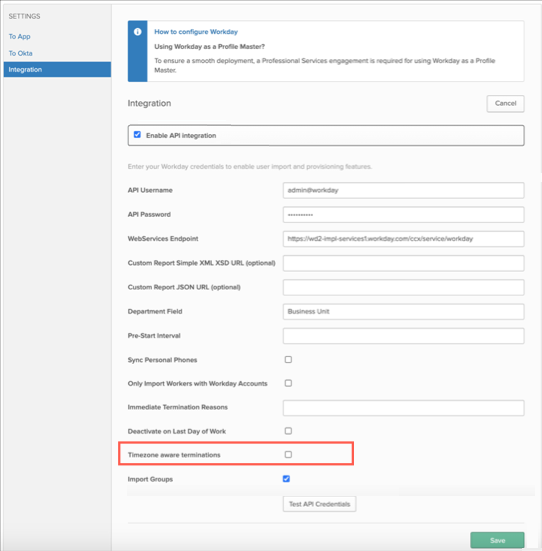
Task: Save the integration settings
Action: (497, 540)
